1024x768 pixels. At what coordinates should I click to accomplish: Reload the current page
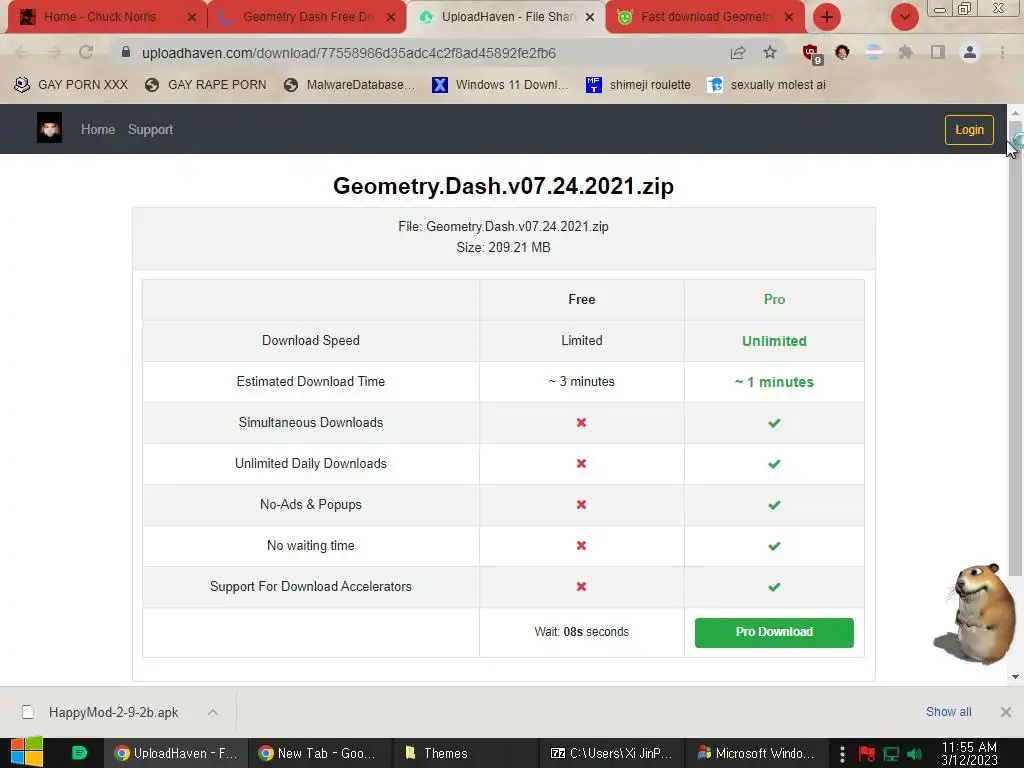click(86, 52)
